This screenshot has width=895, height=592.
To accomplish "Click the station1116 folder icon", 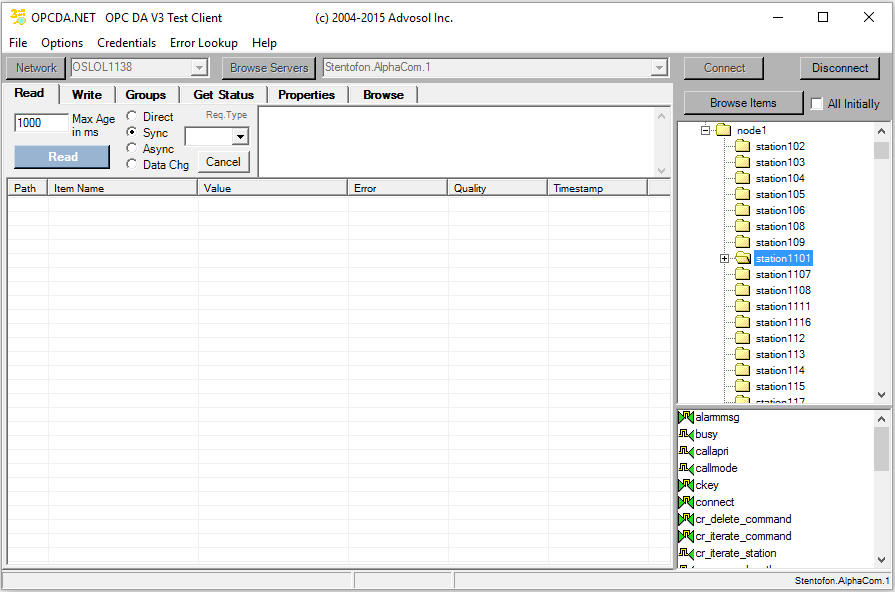I will point(742,322).
